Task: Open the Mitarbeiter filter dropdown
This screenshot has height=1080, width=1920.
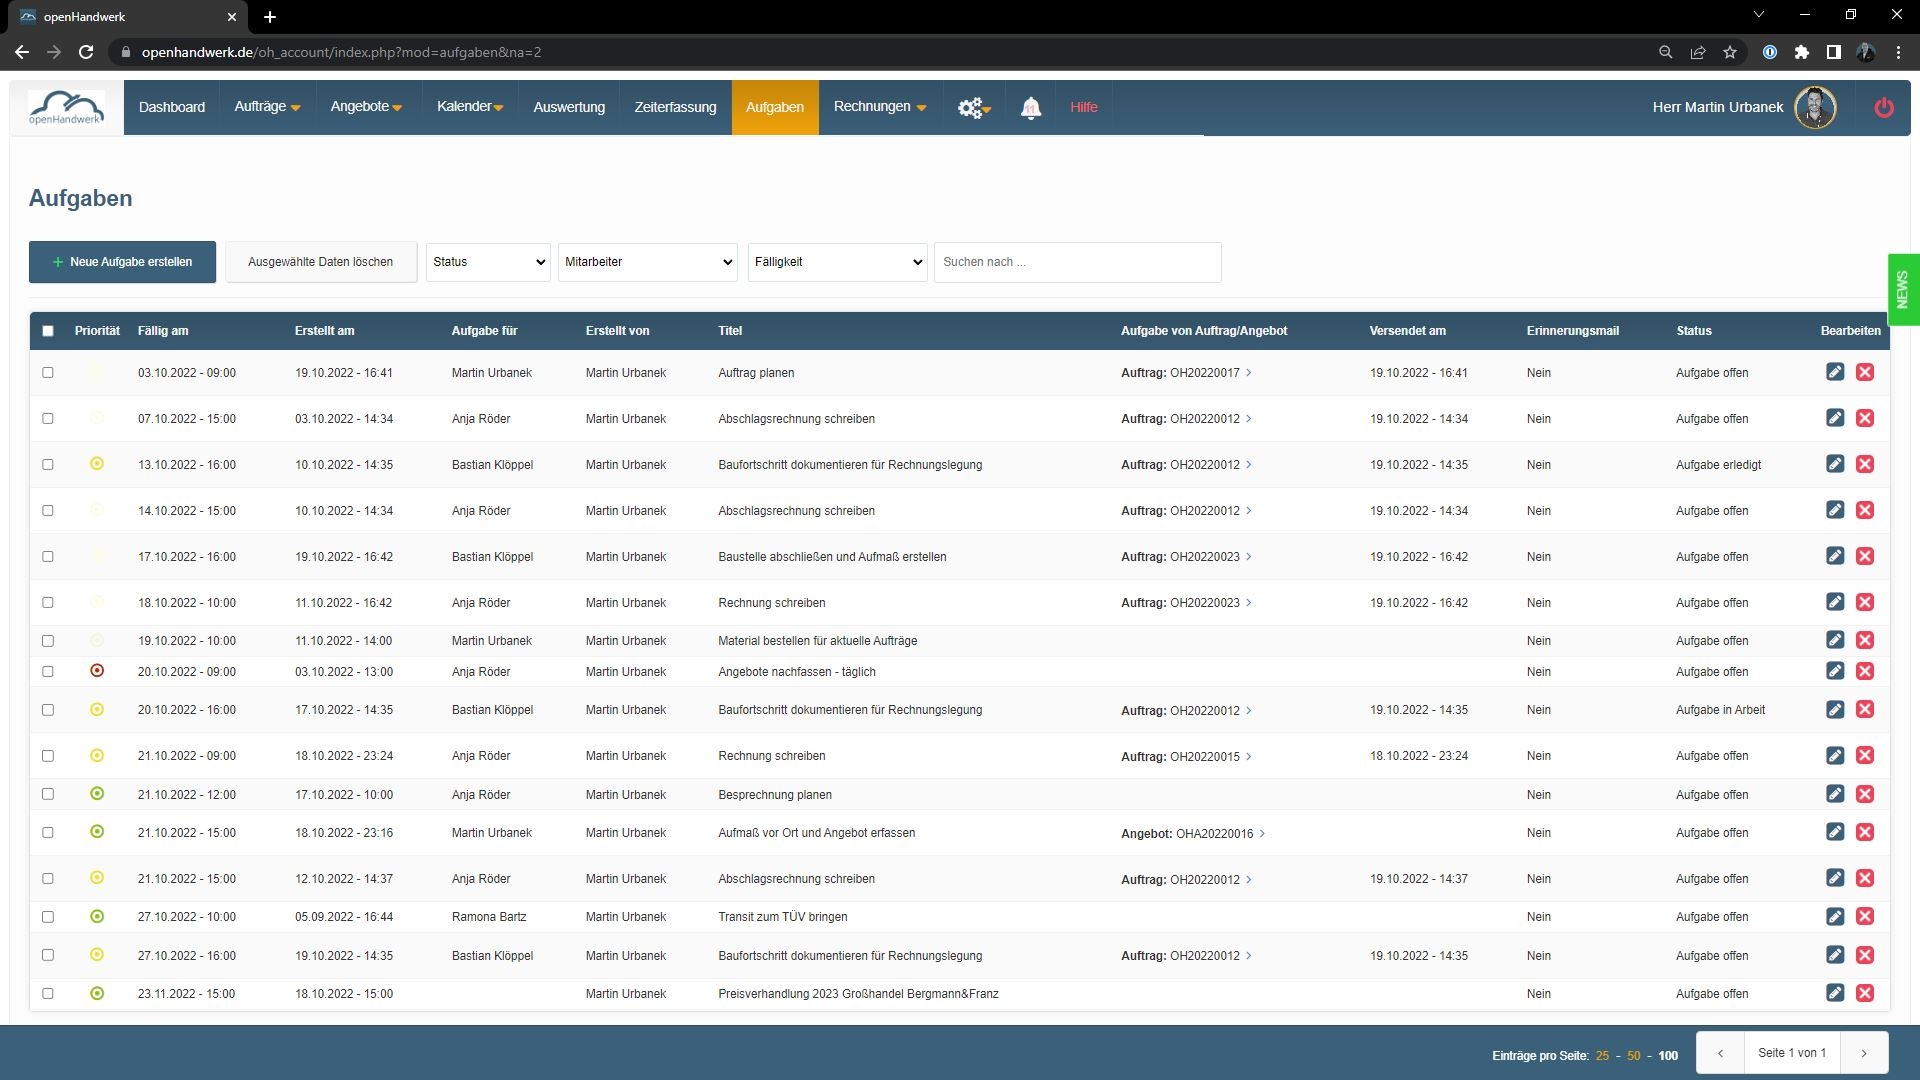Action: coord(647,262)
